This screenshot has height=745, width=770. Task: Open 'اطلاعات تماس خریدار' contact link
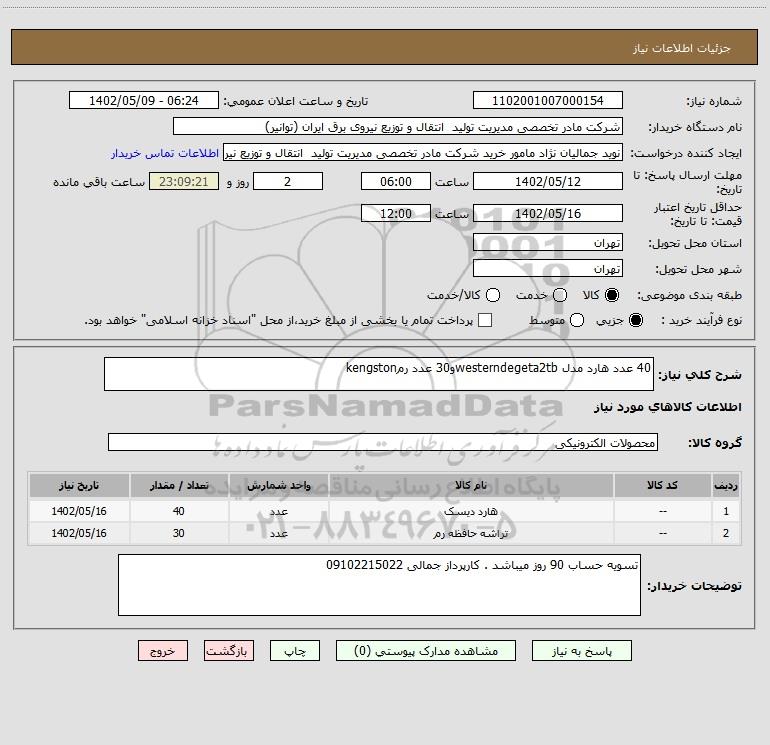click(x=165, y=153)
